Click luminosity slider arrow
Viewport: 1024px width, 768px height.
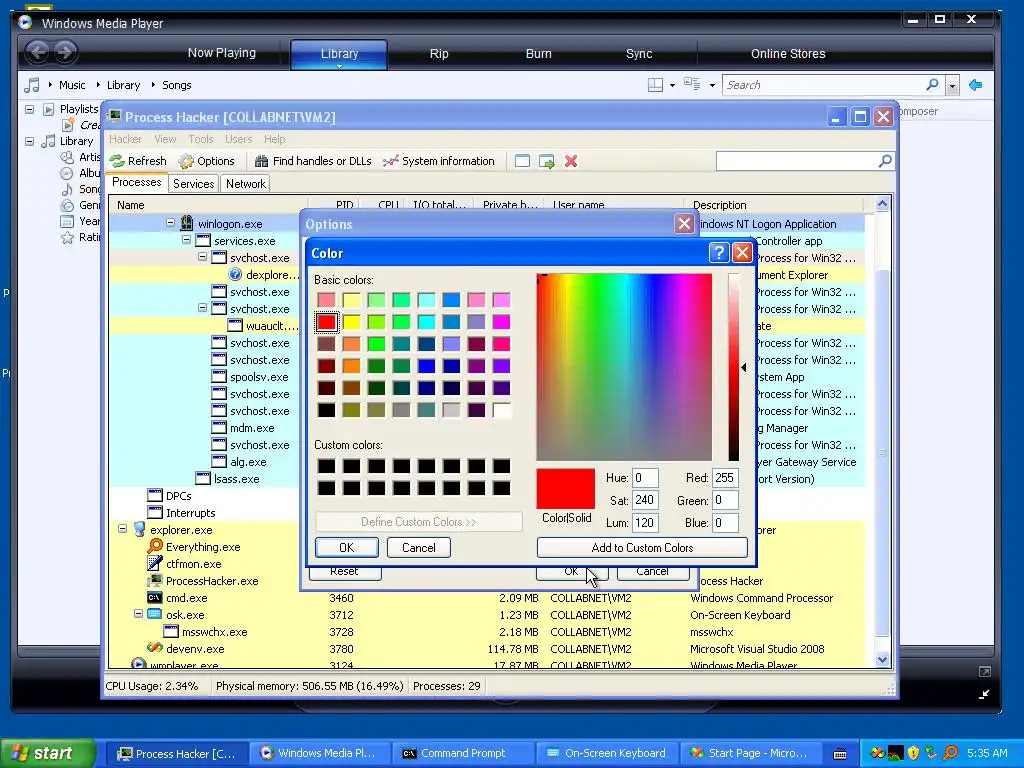pyautogui.click(x=744, y=368)
